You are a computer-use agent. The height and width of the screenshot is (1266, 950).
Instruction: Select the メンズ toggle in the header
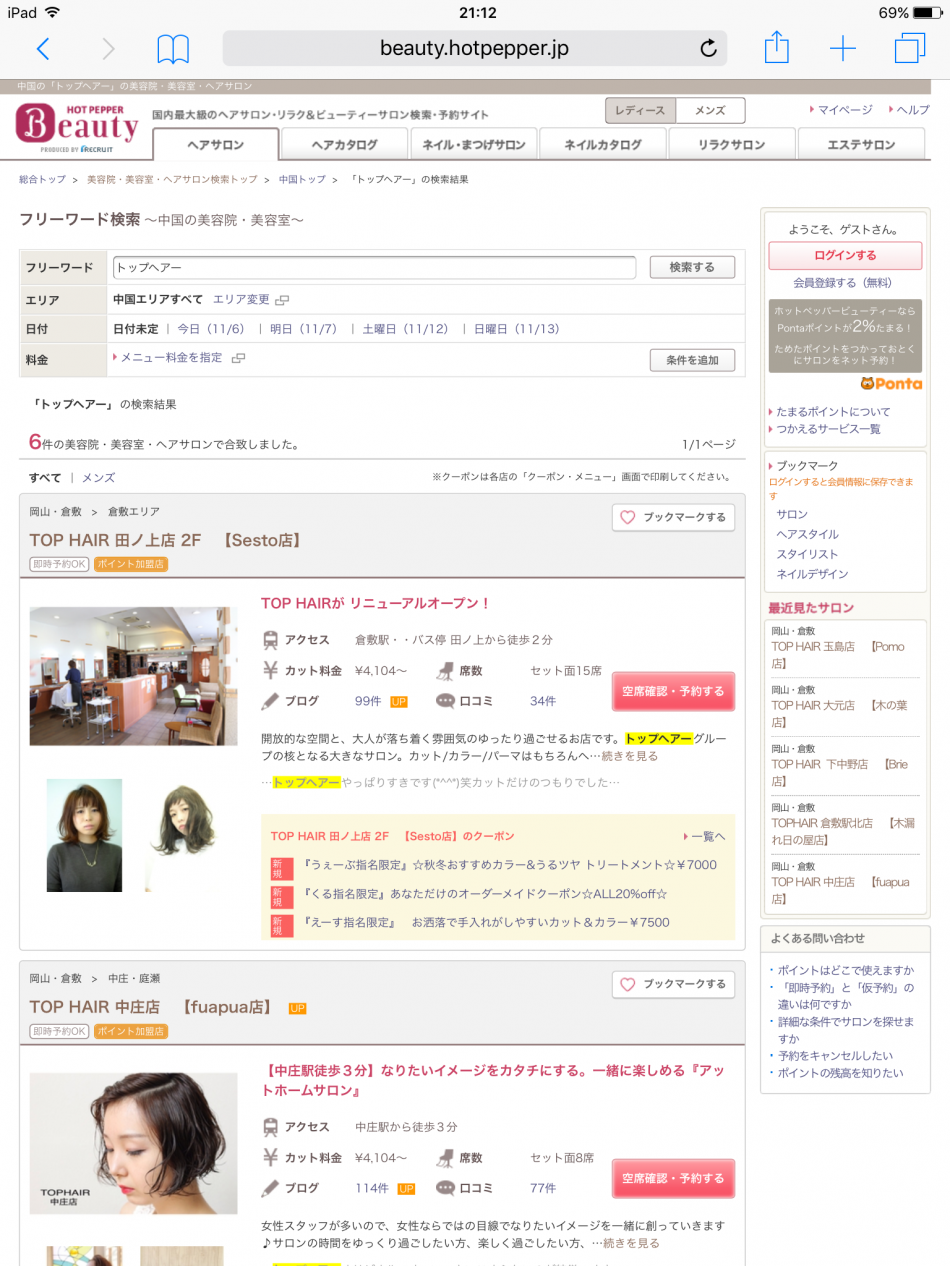click(x=710, y=110)
